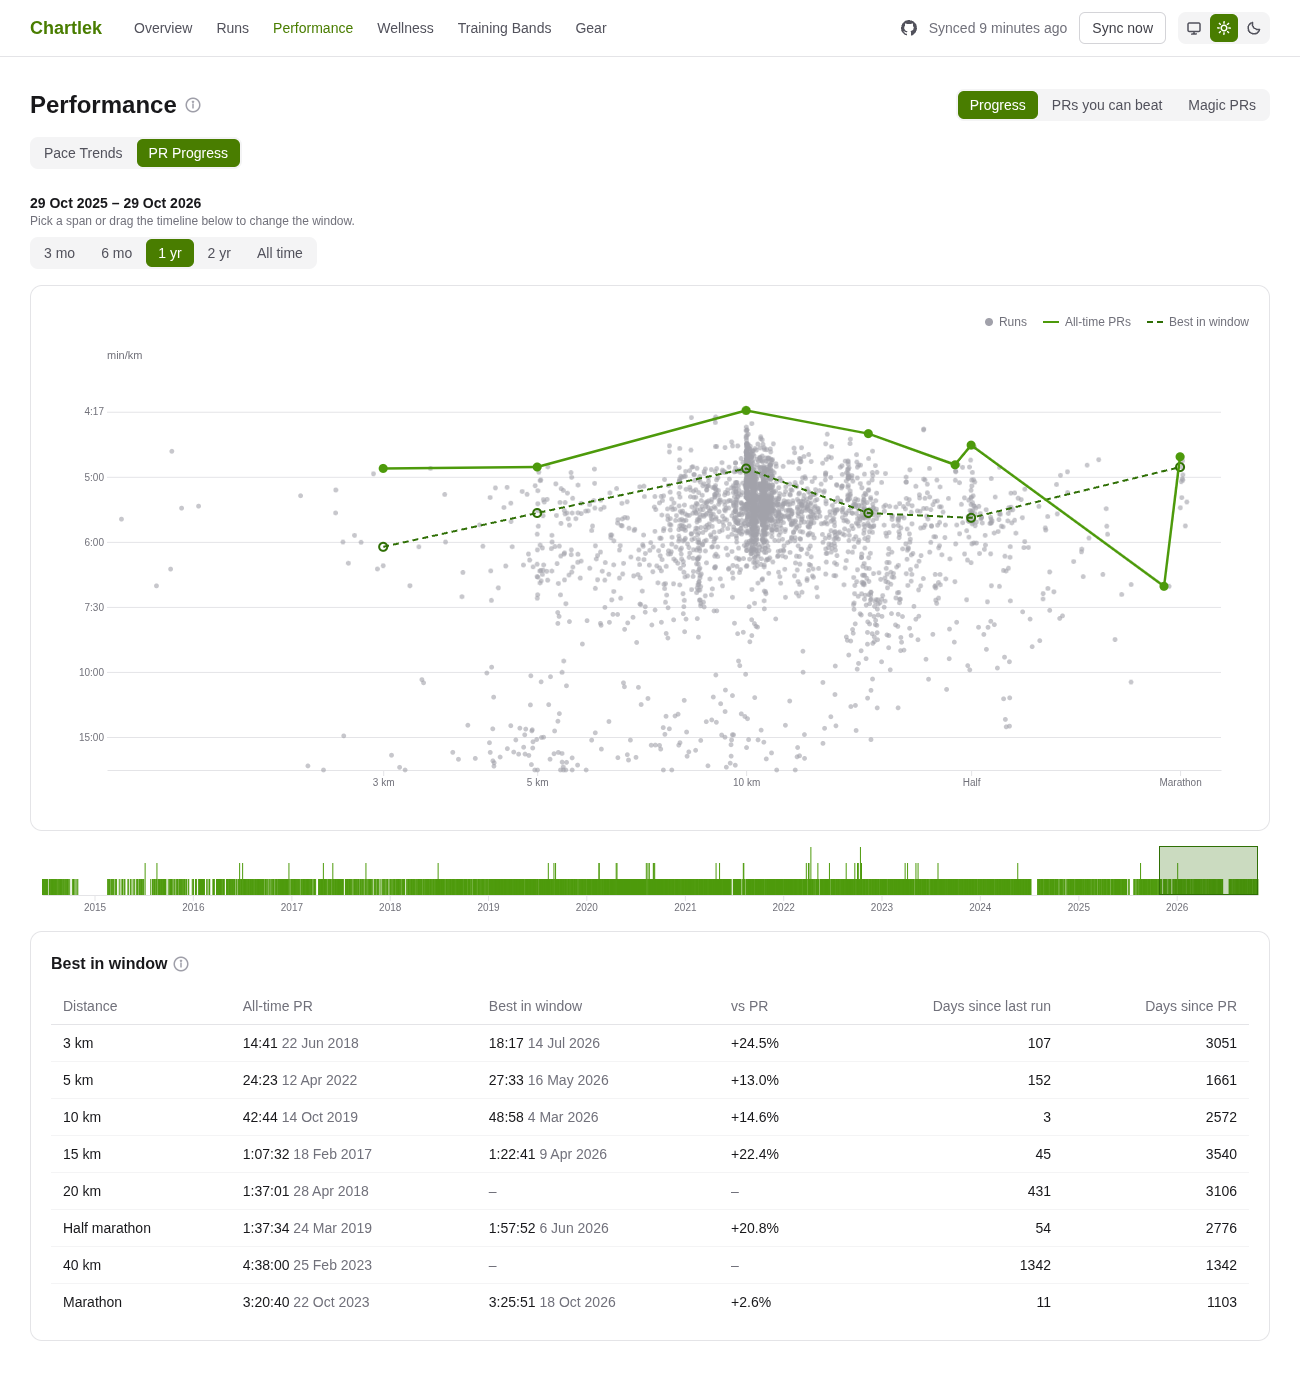Image resolution: width=1300 pixels, height=1373 pixels.
Task: Click the Days since PR column header
Action: [x=1191, y=1006]
